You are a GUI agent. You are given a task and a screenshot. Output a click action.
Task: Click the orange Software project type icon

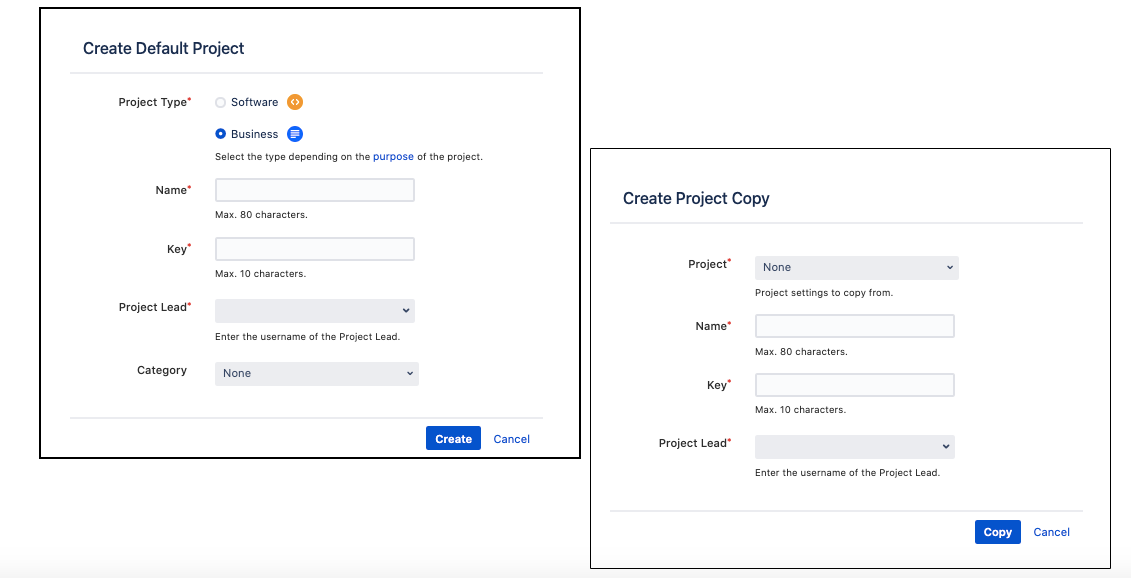[x=294, y=102]
